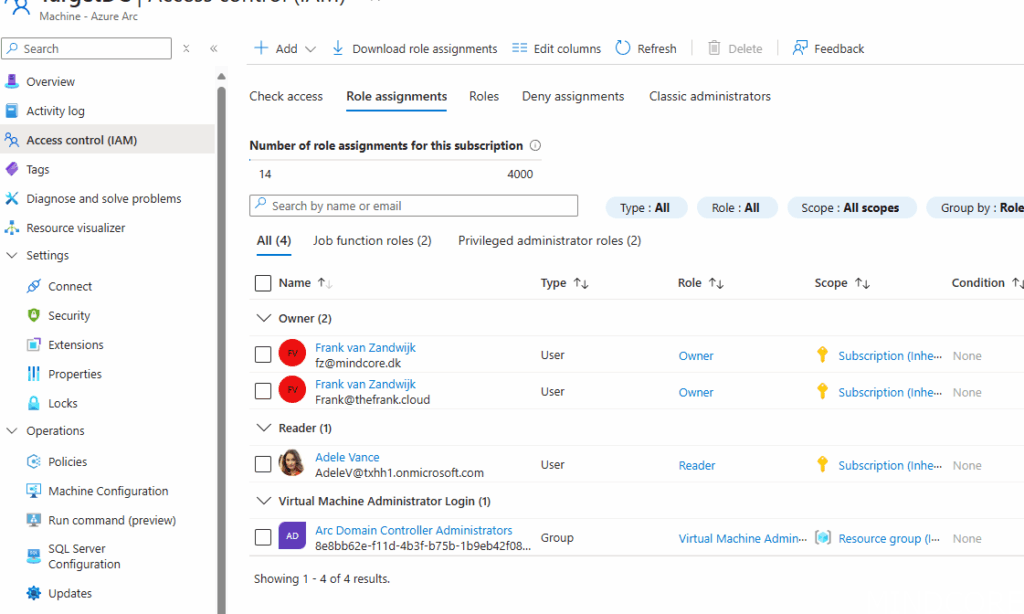1024x614 pixels.
Task: Open the Resource visualizer sidebar icon
Action: pyautogui.click(x=12, y=228)
